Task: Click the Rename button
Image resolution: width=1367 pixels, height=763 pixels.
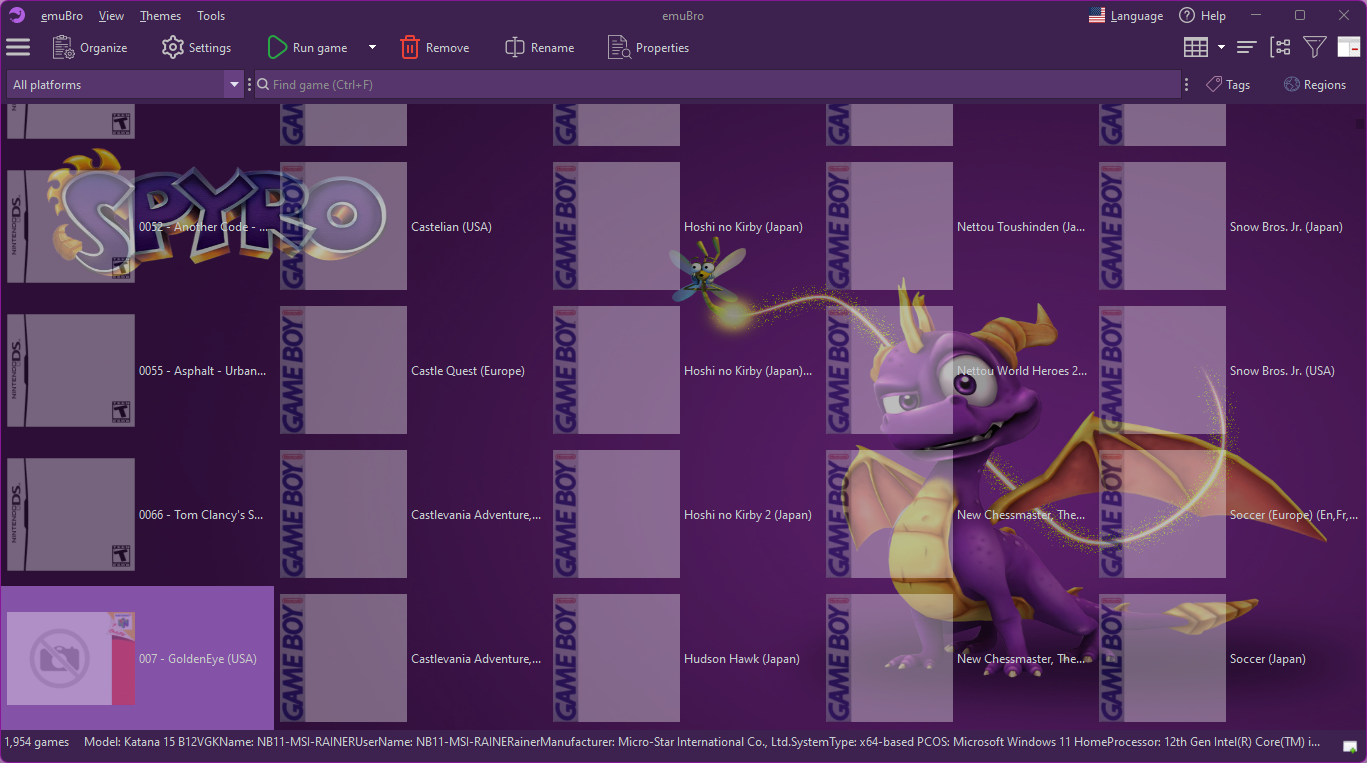Action: pyautogui.click(x=539, y=46)
